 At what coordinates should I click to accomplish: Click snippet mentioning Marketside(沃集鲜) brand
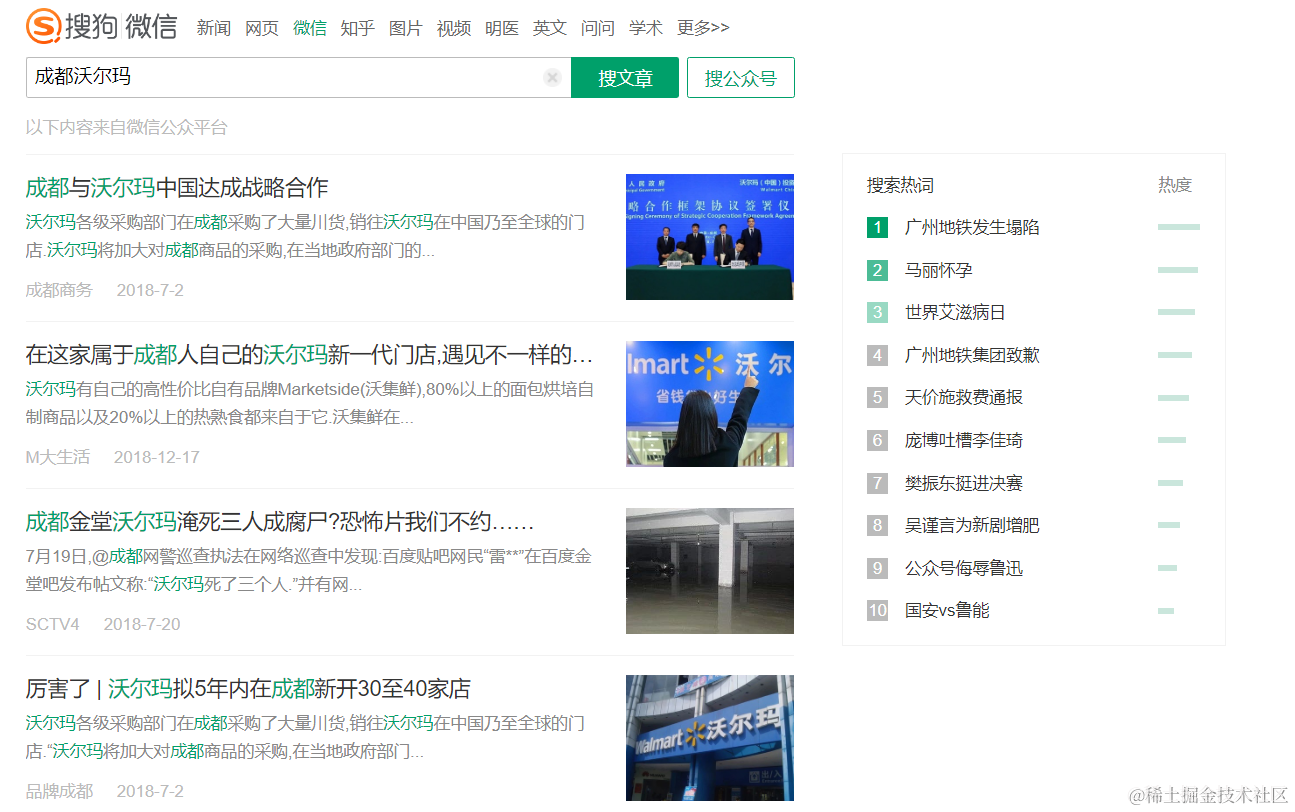click(x=310, y=403)
